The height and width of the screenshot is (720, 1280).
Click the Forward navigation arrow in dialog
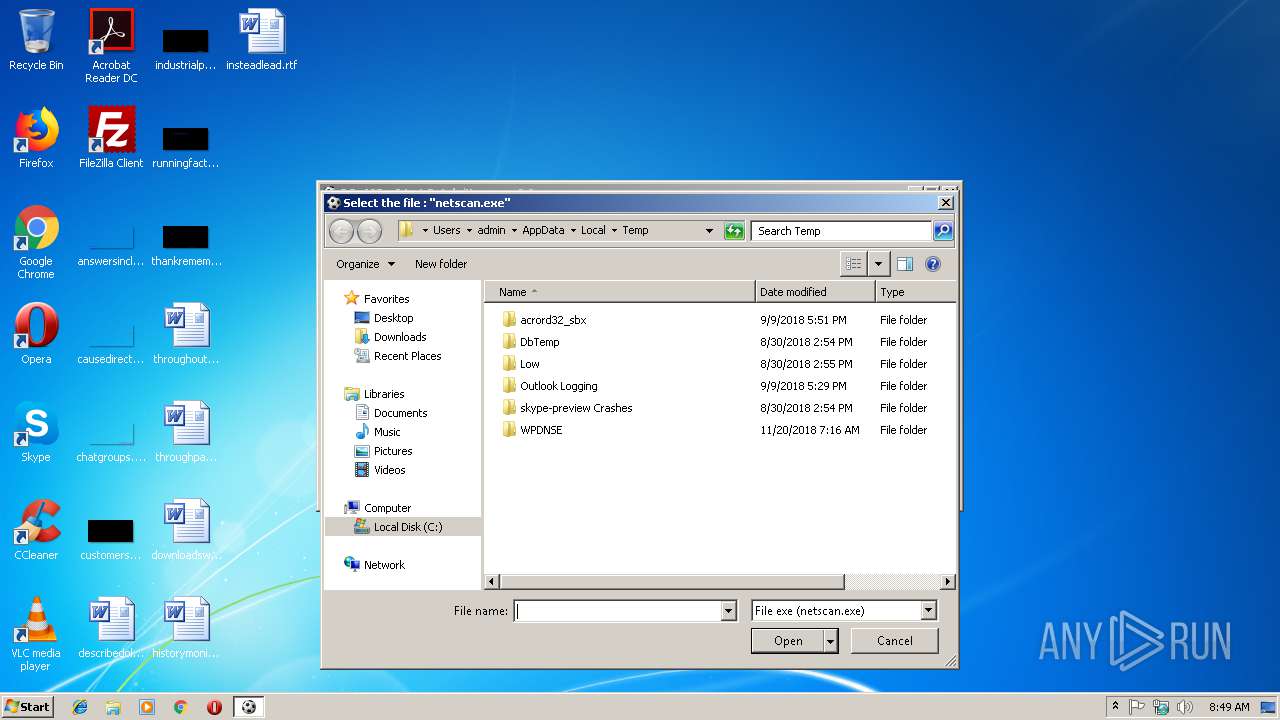tap(369, 231)
